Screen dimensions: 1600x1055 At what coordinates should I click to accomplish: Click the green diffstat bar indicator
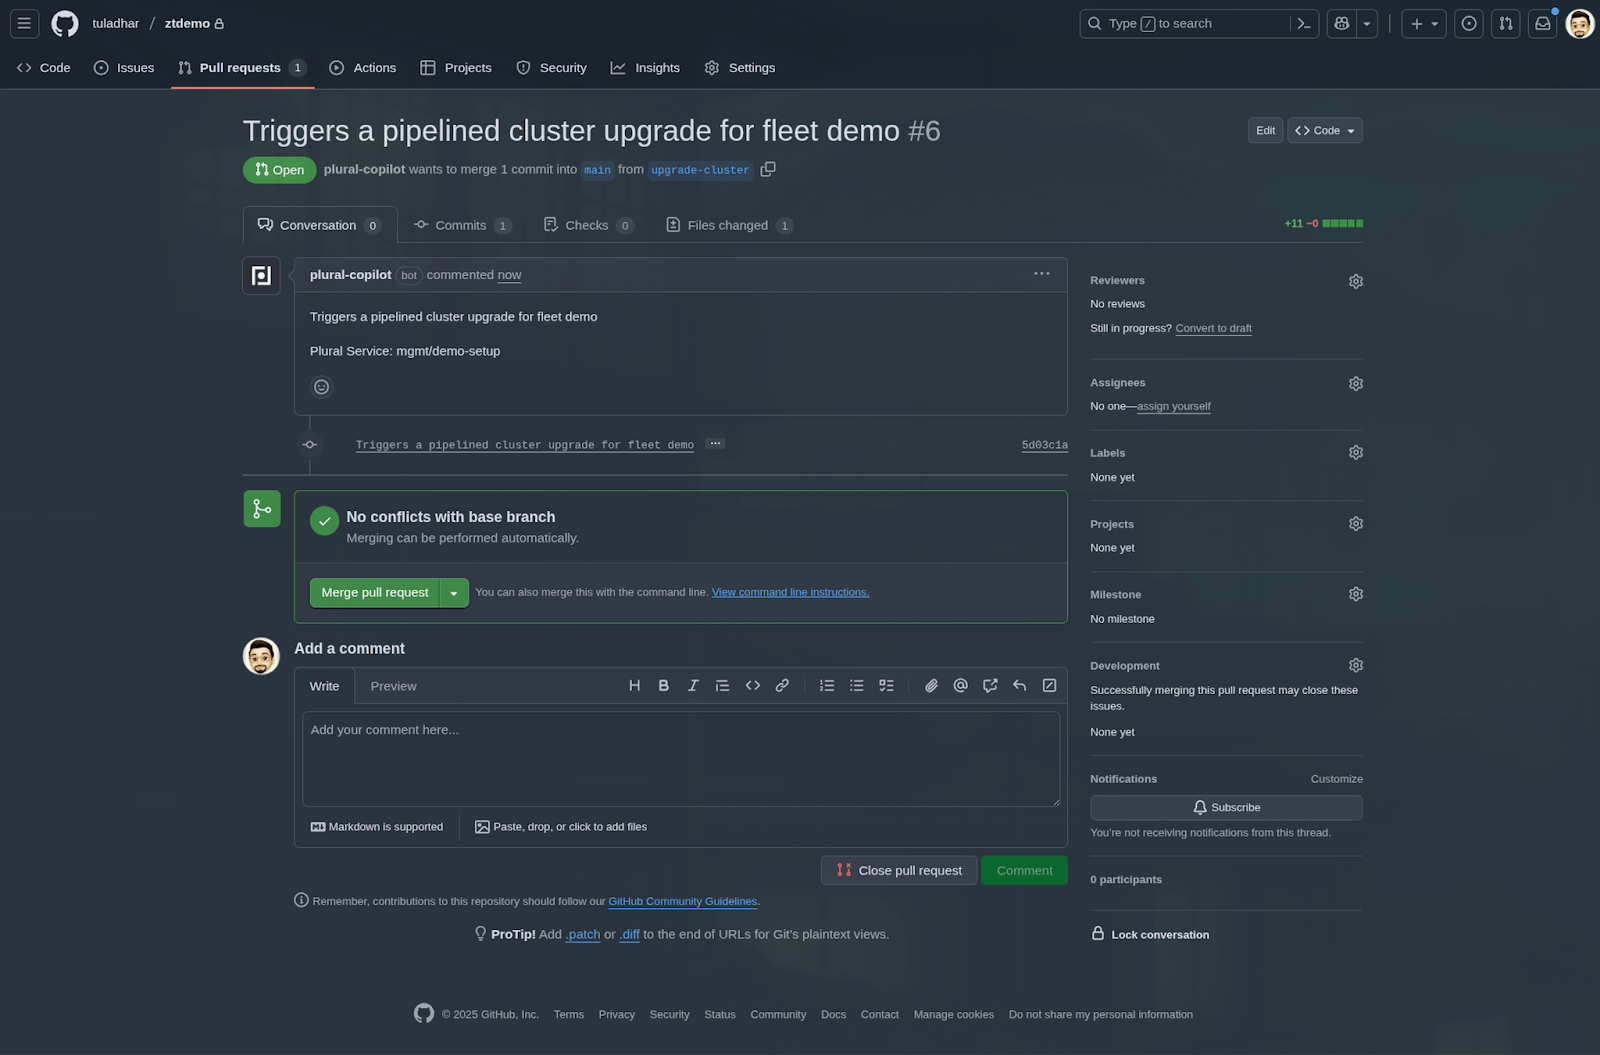1342,224
